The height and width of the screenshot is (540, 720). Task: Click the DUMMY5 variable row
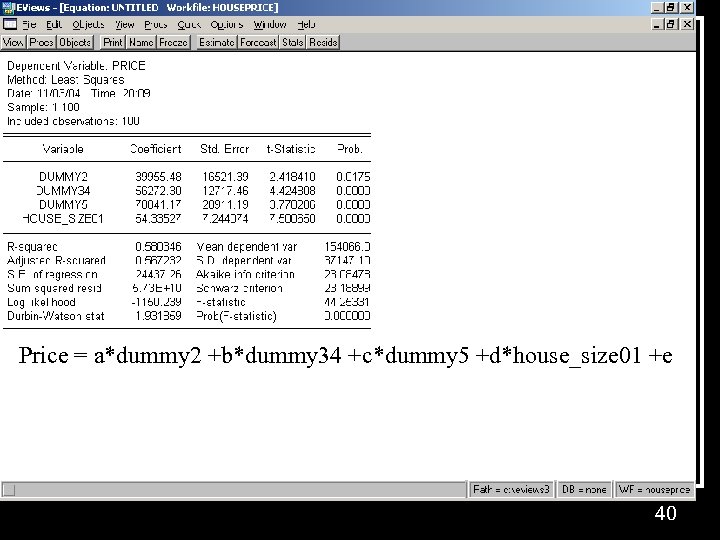tap(186, 205)
